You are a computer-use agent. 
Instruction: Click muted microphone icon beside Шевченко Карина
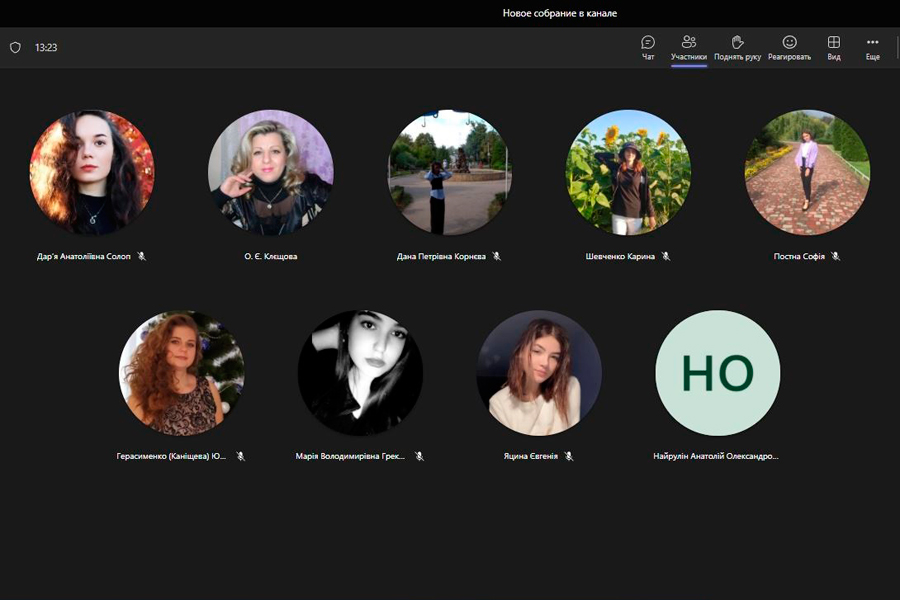(666, 256)
